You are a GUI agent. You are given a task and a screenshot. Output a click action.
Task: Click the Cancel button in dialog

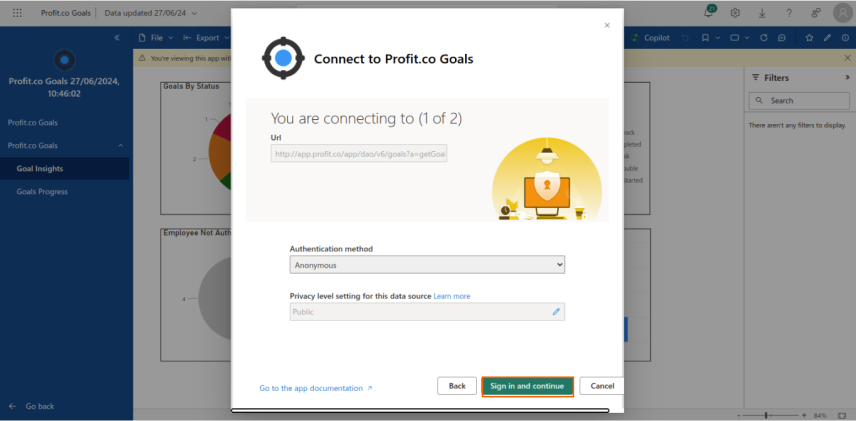coord(601,386)
